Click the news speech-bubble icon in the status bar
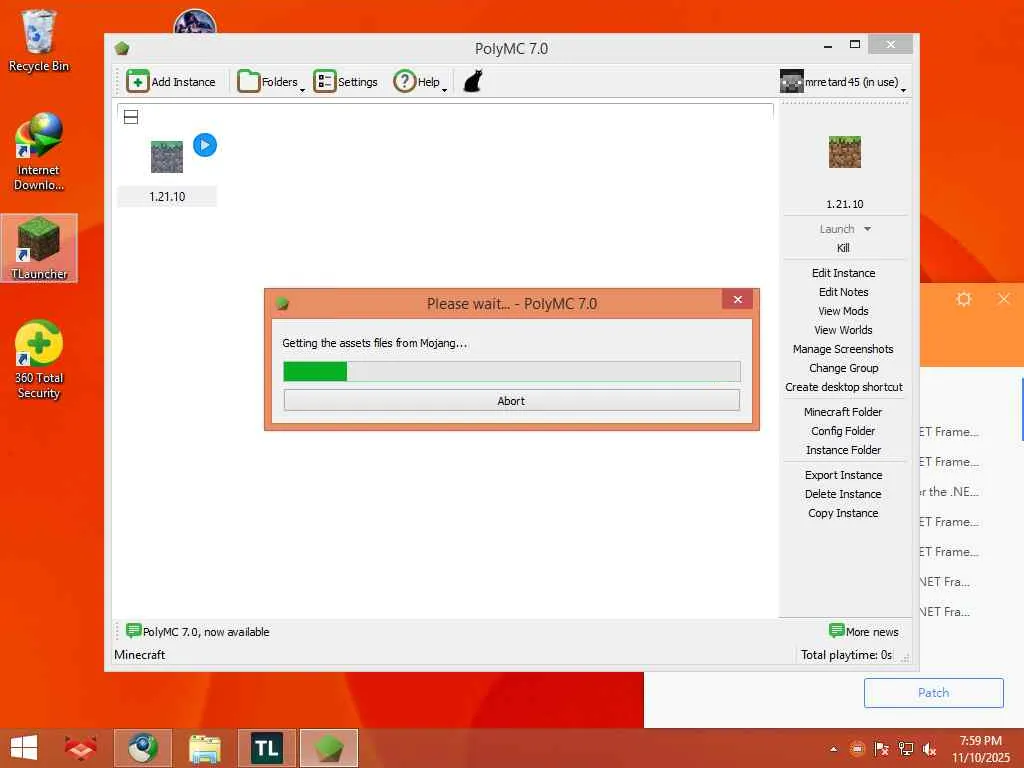Image resolution: width=1024 pixels, height=768 pixels. [x=133, y=630]
